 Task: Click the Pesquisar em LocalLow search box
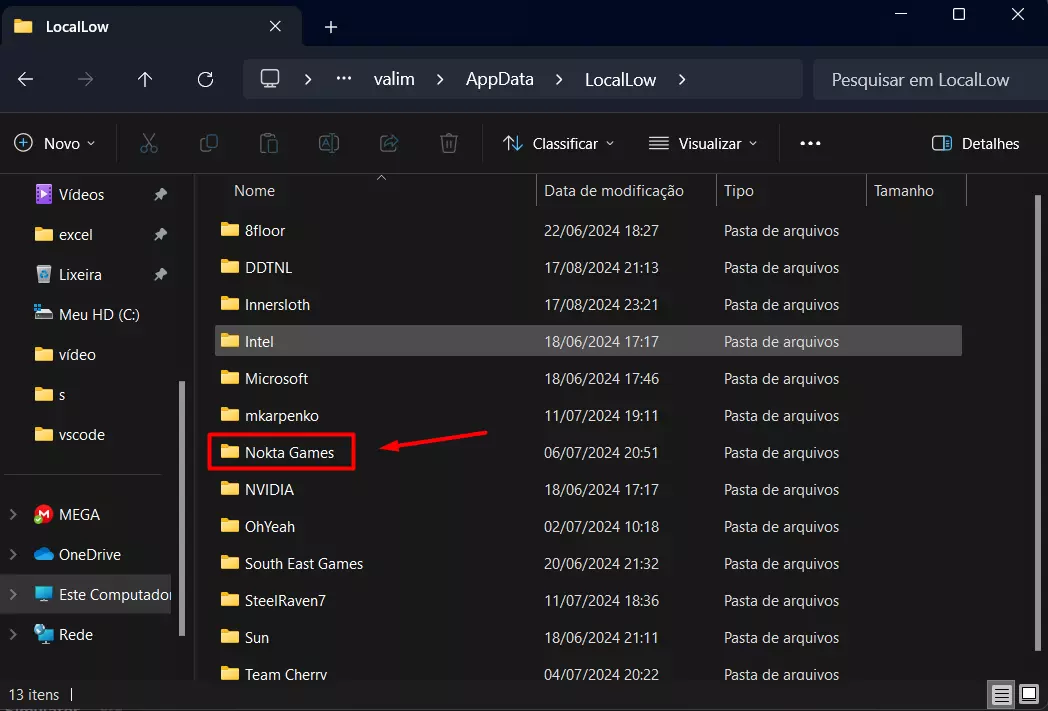tap(920, 80)
